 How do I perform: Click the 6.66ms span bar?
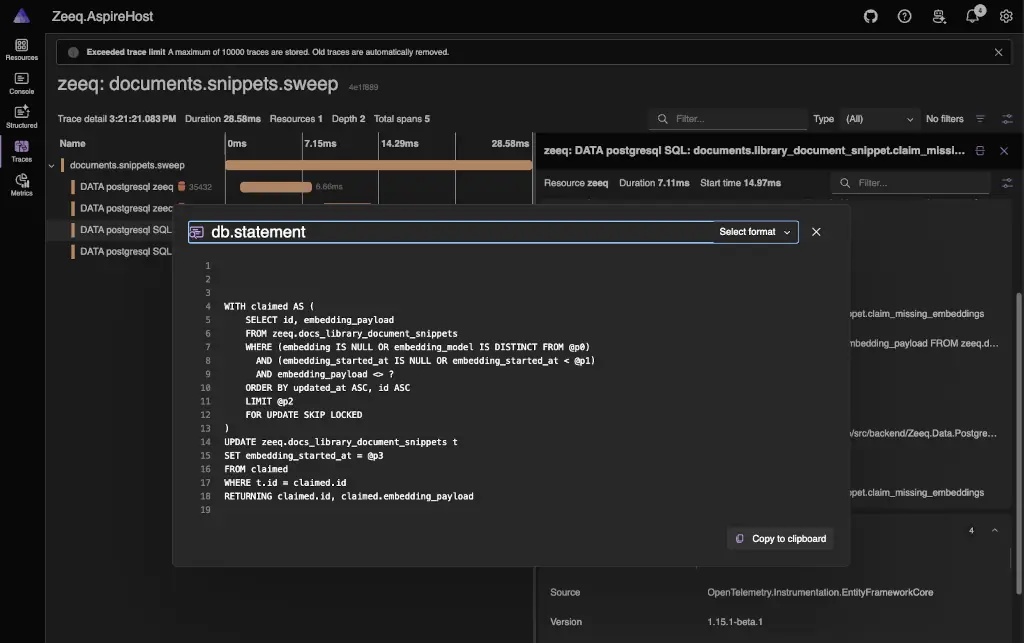pyautogui.click(x=276, y=187)
